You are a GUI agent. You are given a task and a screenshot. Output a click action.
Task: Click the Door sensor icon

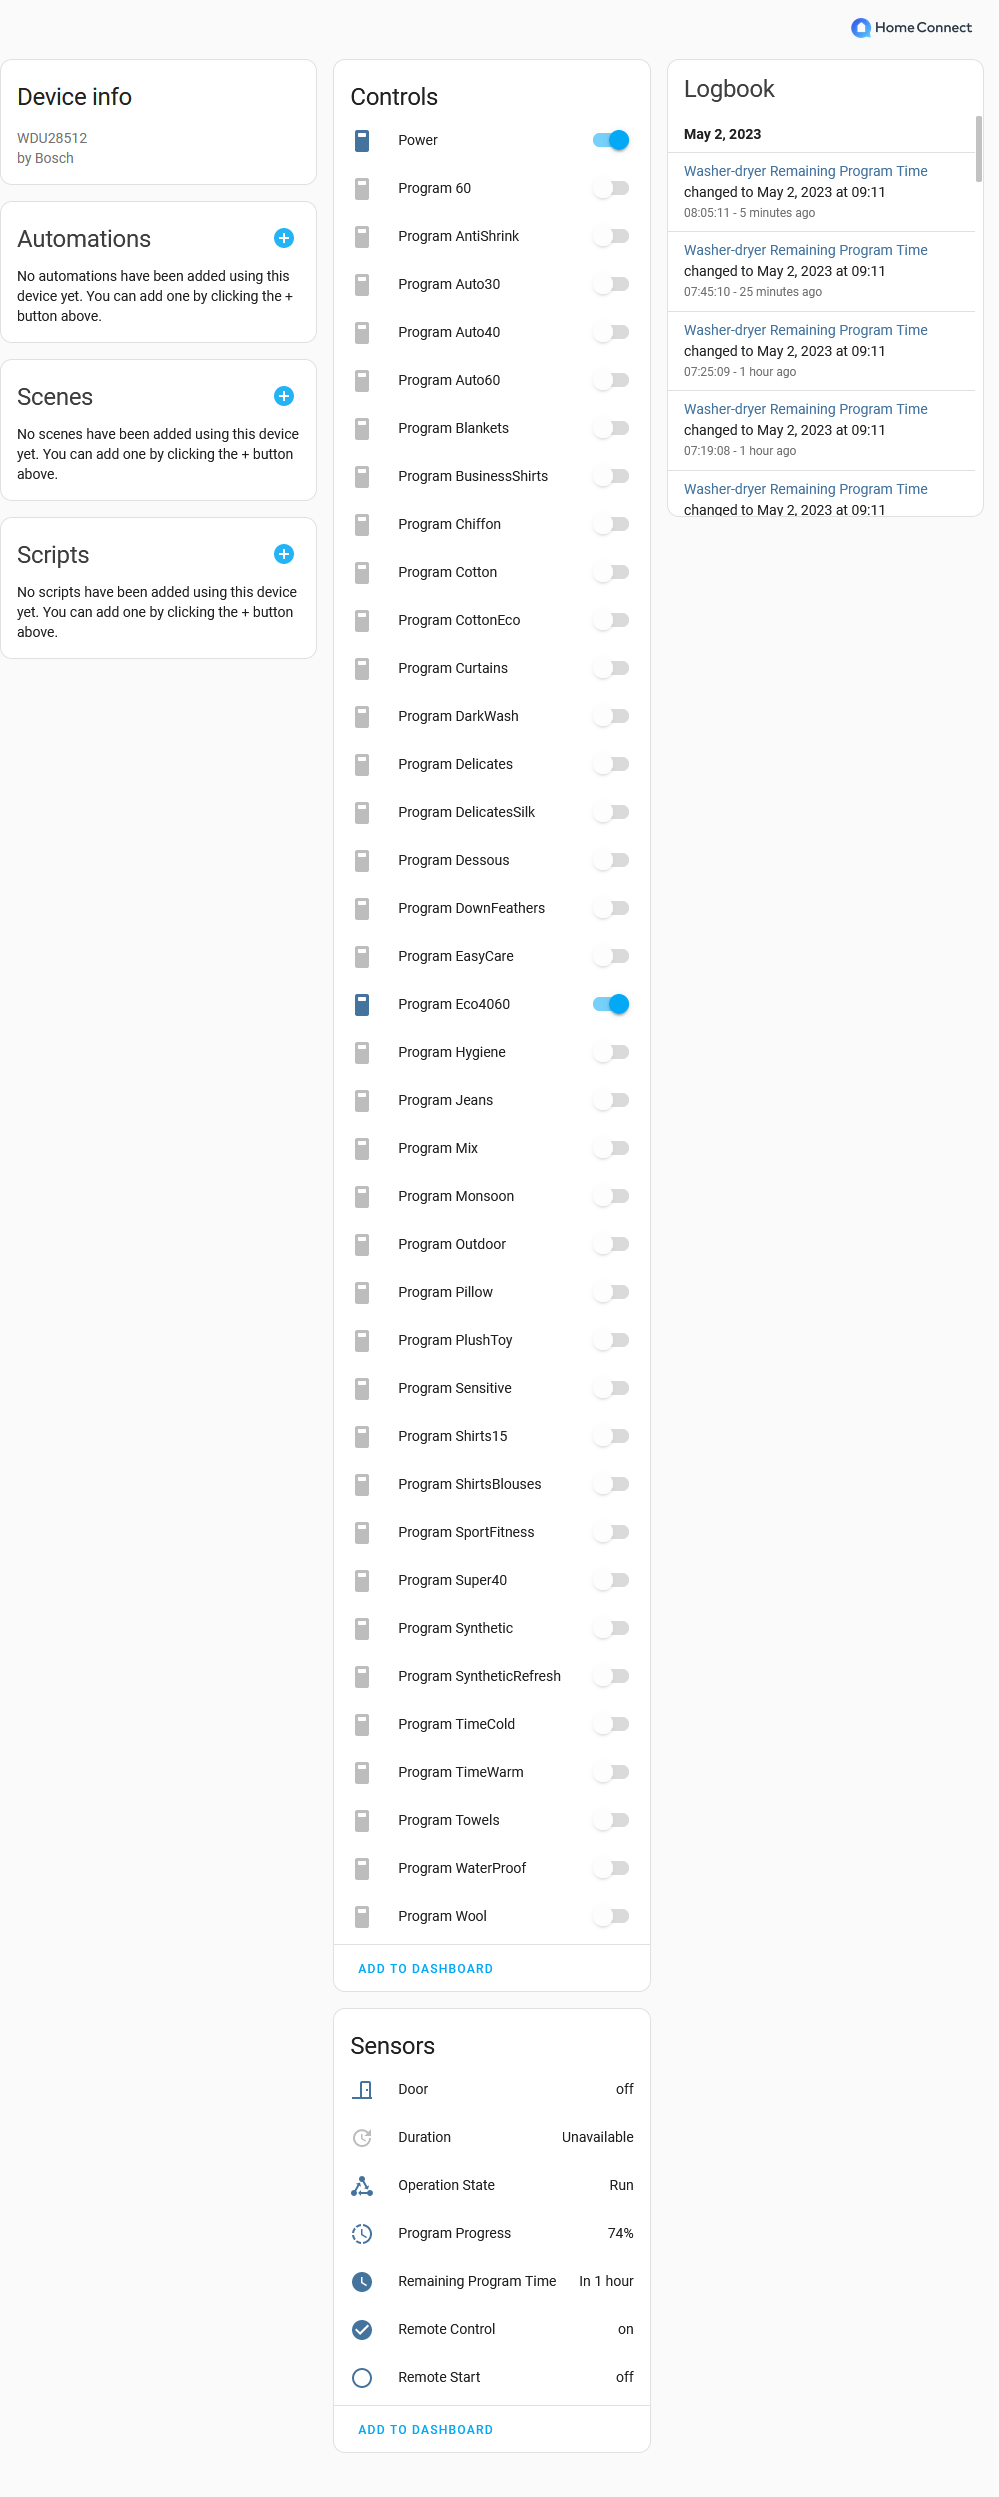point(362,2089)
